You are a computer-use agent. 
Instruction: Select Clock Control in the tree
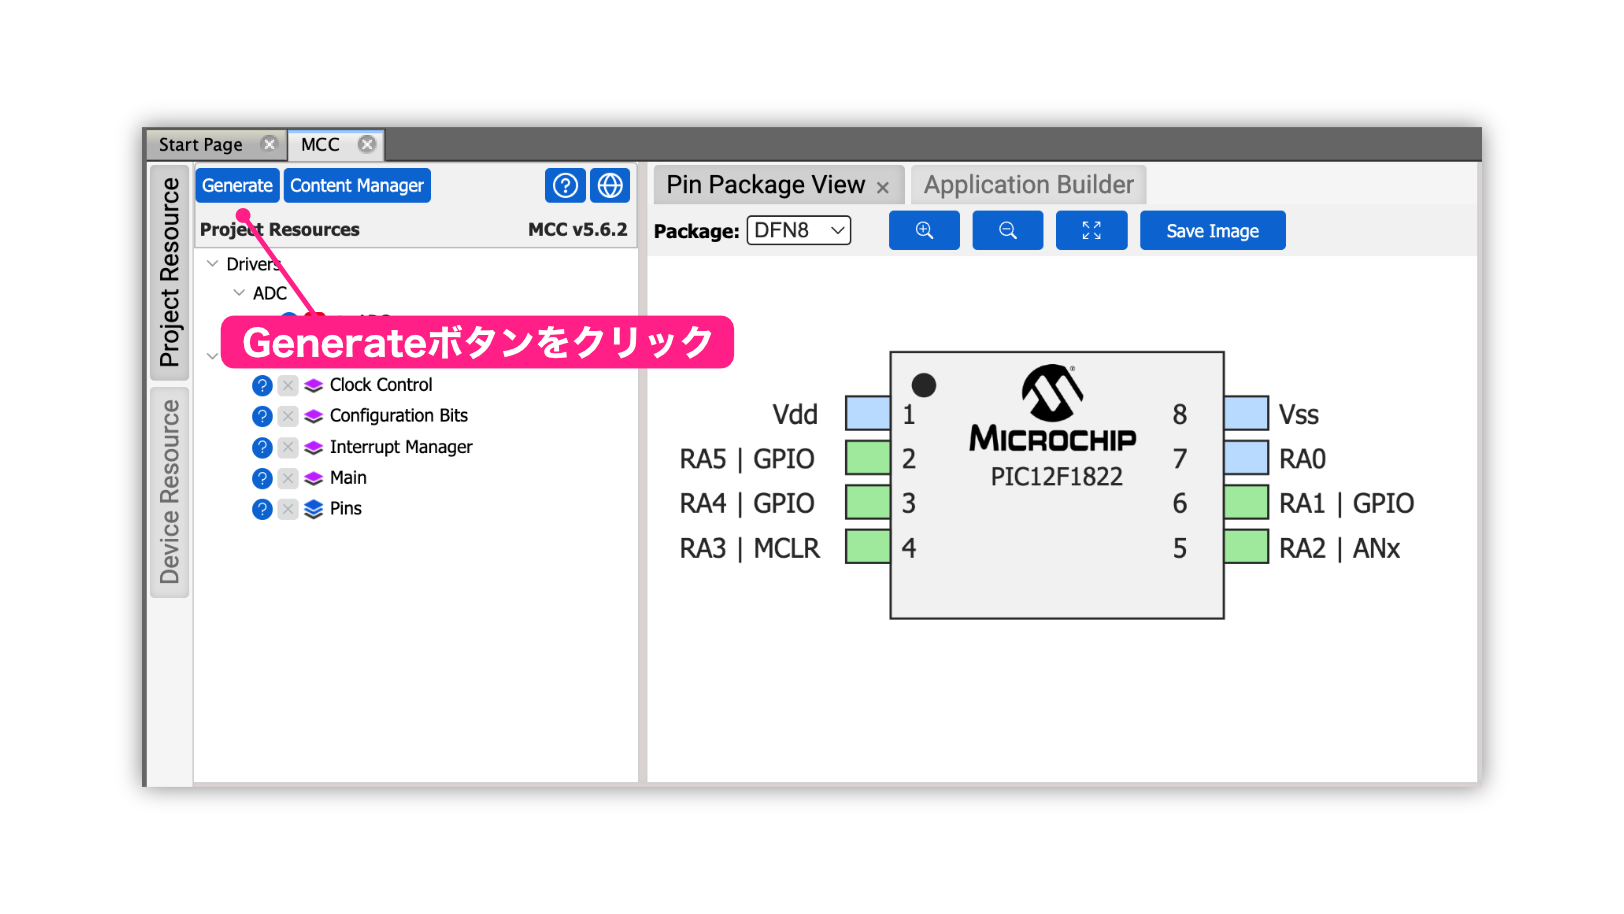381,385
